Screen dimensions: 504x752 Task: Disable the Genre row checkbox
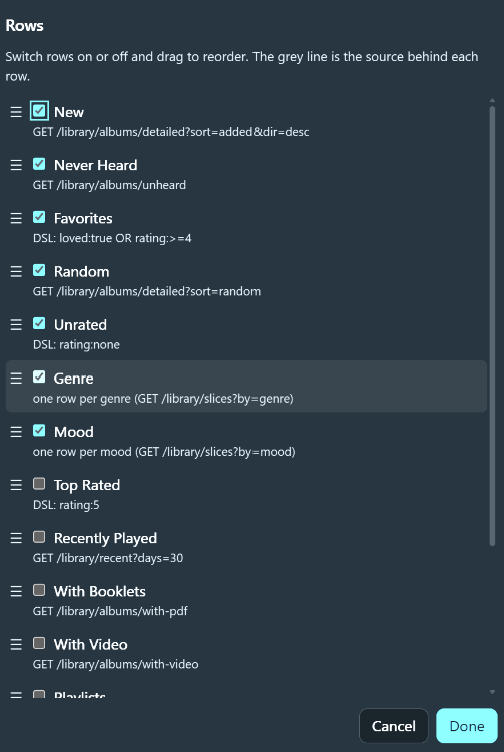pyautogui.click(x=39, y=377)
